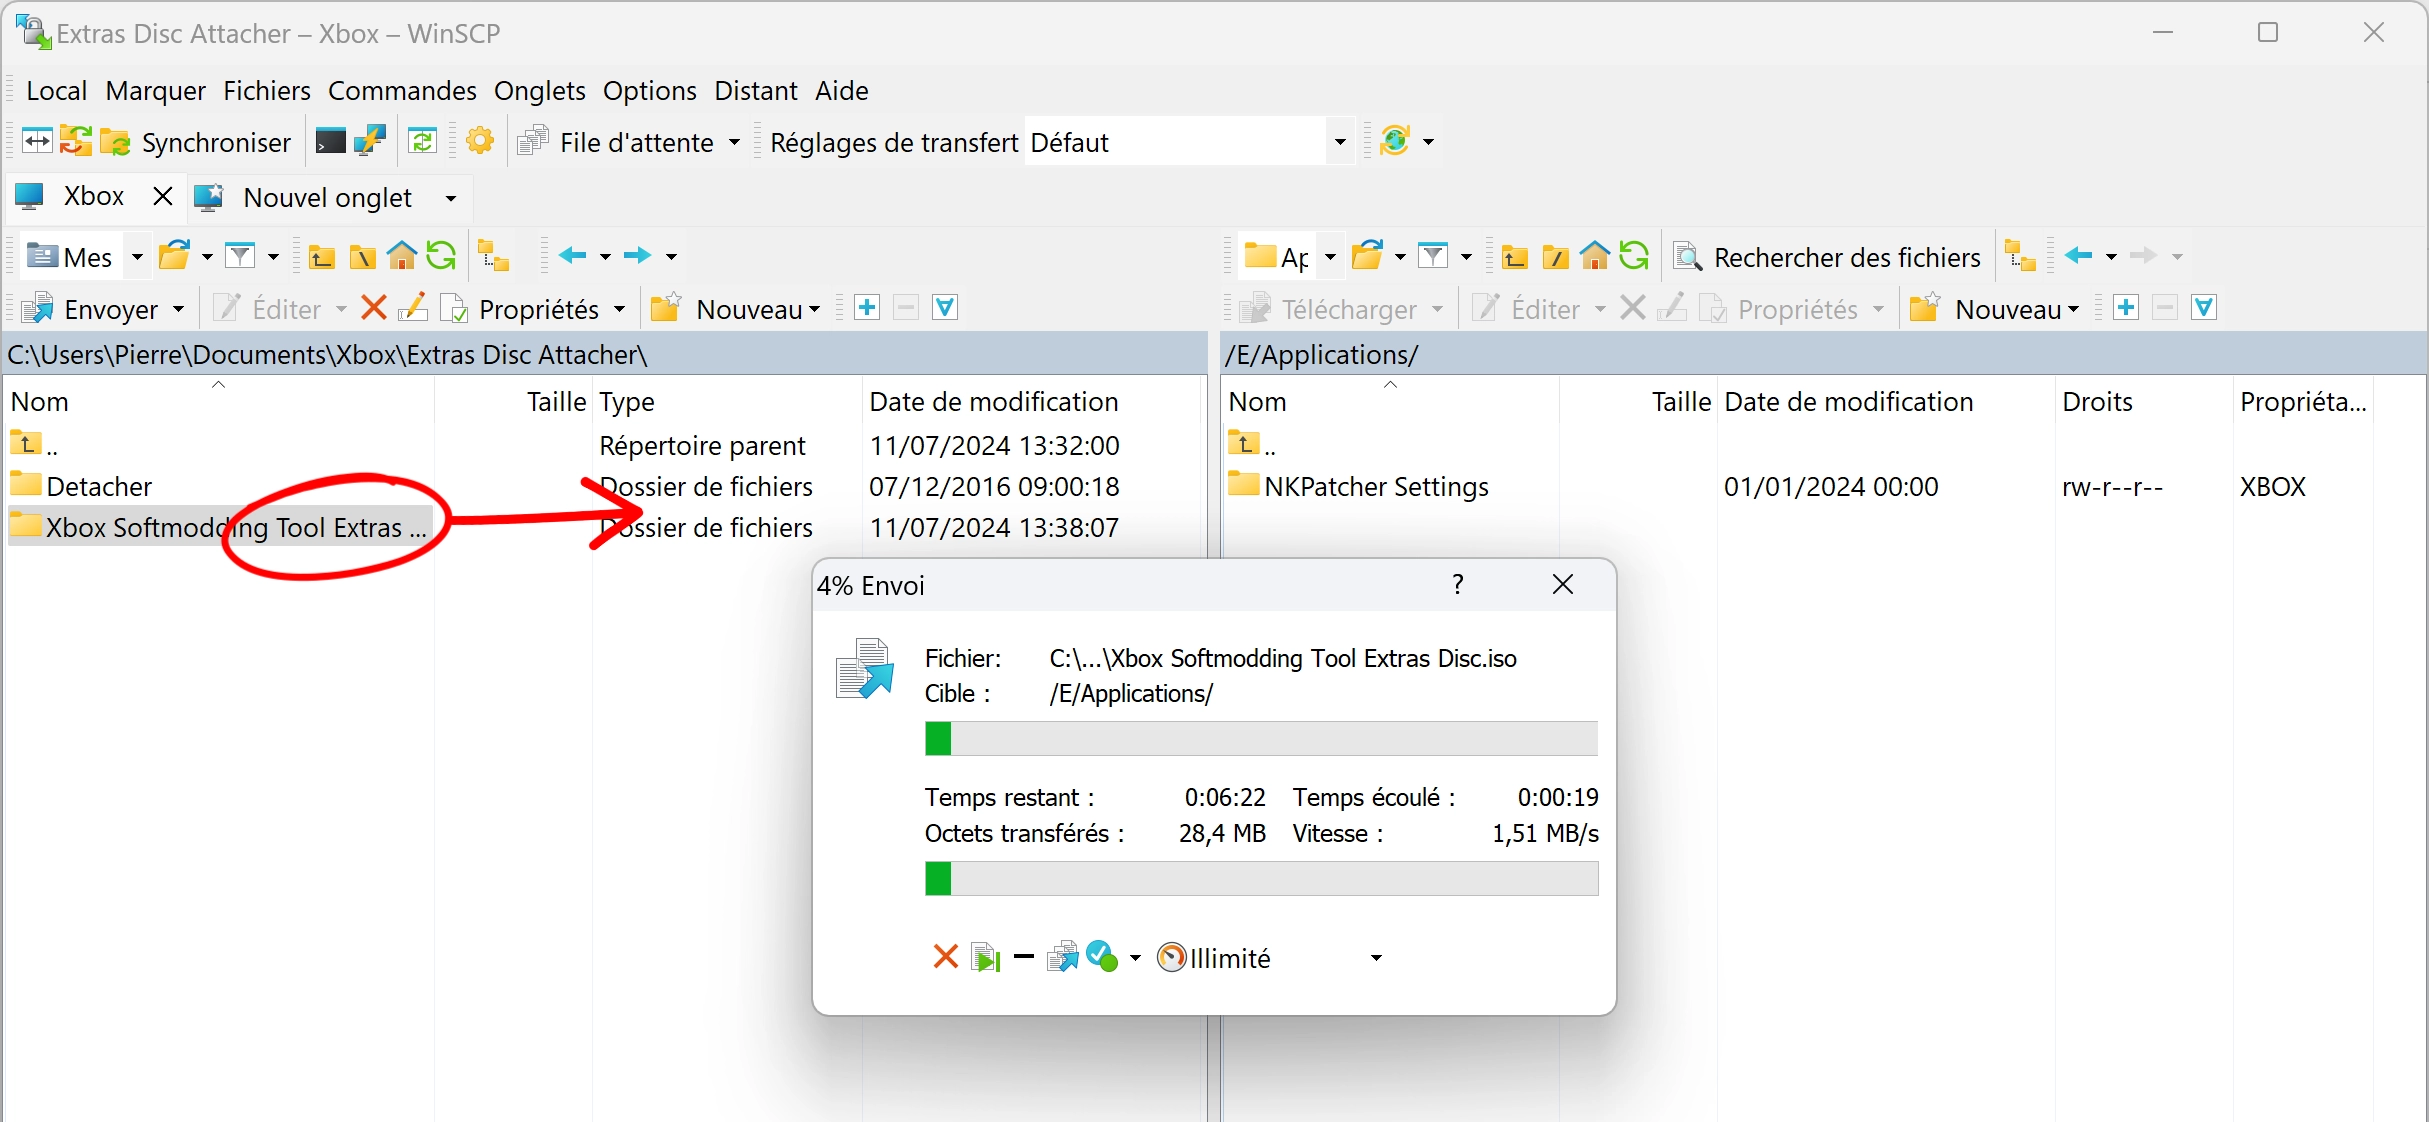Click local invert selection triangle icon
The image size is (2429, 1122).
point(945,308)
